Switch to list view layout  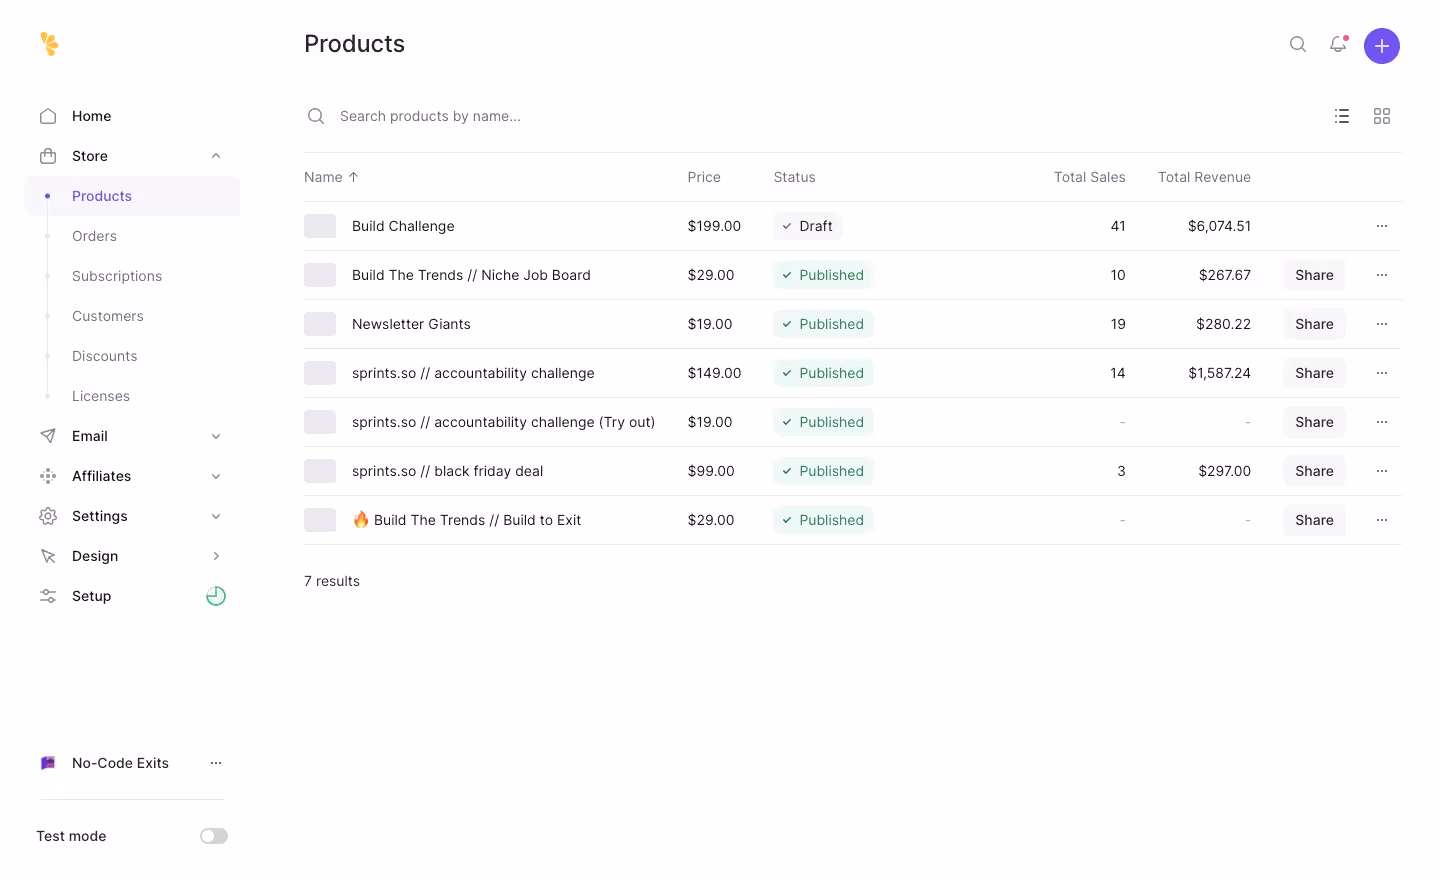pyautogui.click(x=1342, y=116)
